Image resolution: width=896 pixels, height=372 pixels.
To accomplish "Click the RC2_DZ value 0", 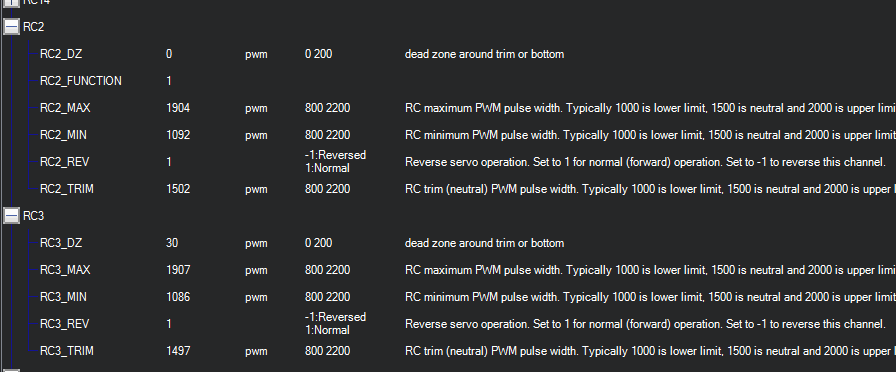I will 169,54.
